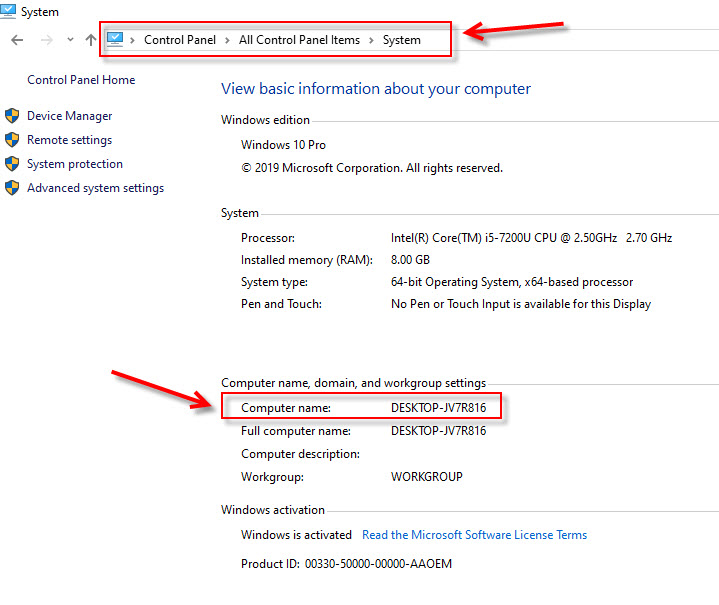This screenshot has height=605, width=719.
Task: Click the Advanced system settings shield icon
Action: [x=12, y=187]
